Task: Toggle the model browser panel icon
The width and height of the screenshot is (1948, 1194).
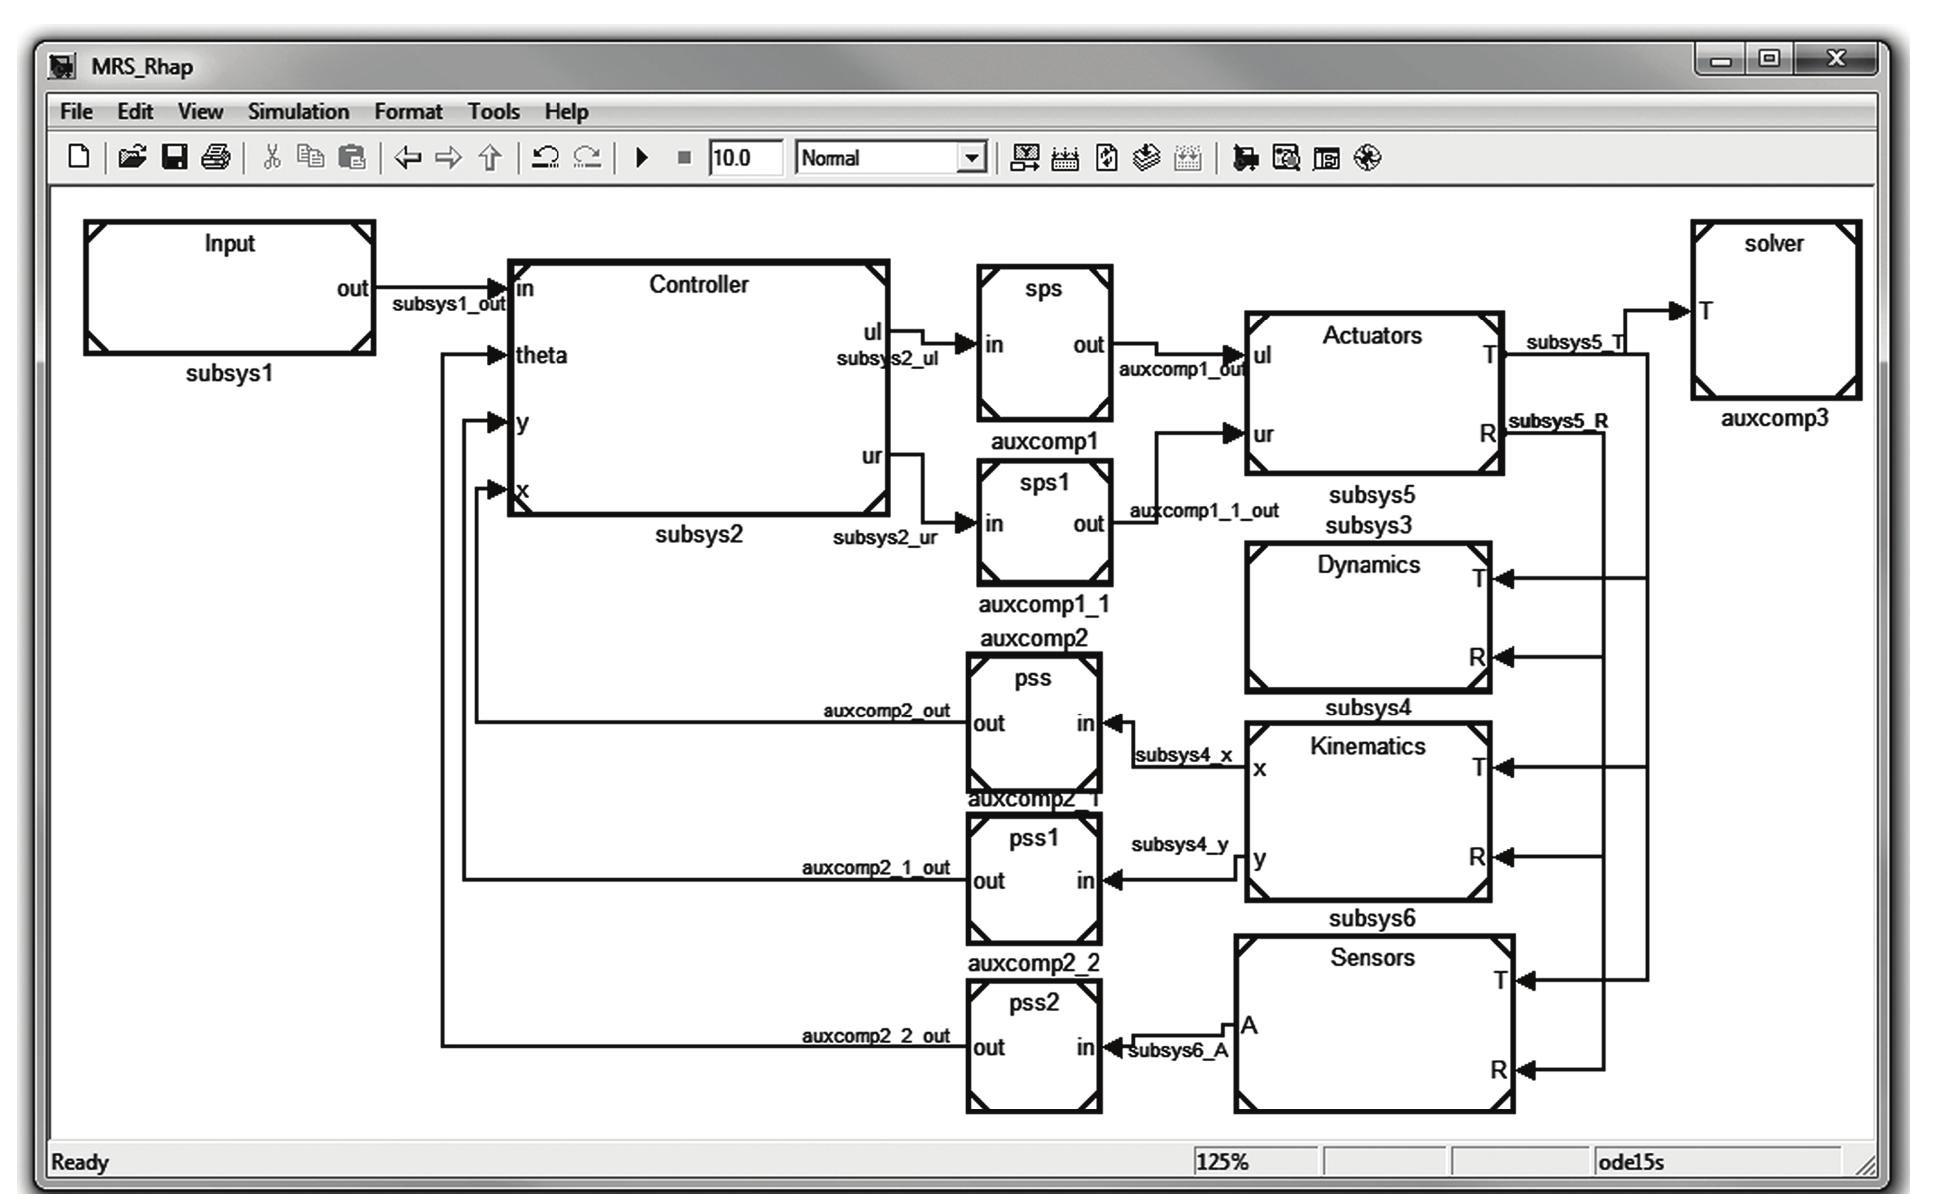Action: [x=1326, y=157]
